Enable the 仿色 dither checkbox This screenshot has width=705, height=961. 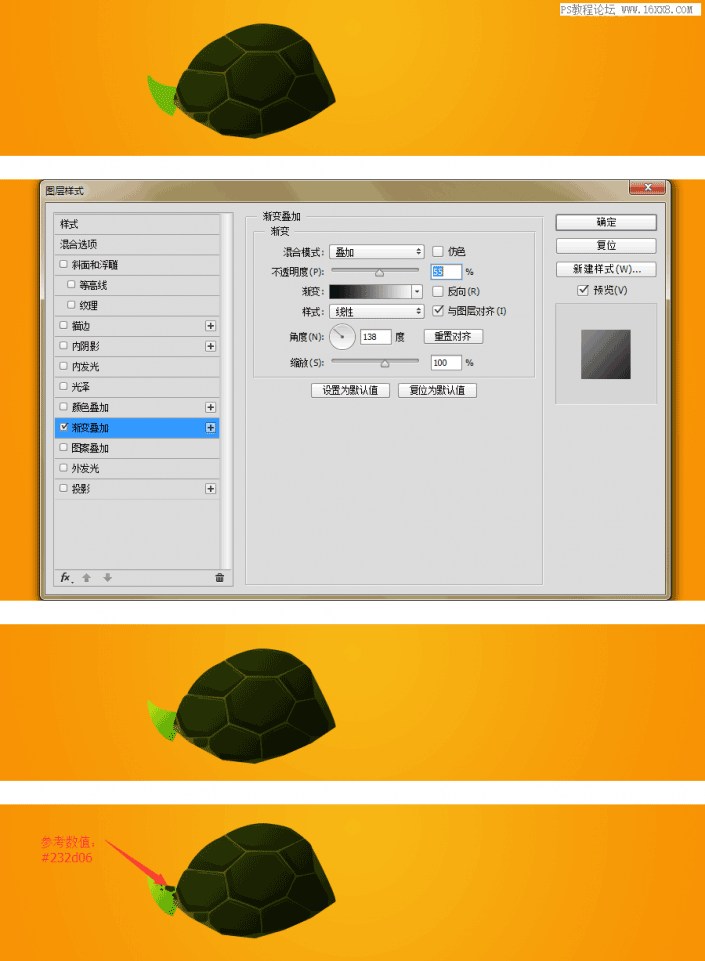click(x=438, y=252)
